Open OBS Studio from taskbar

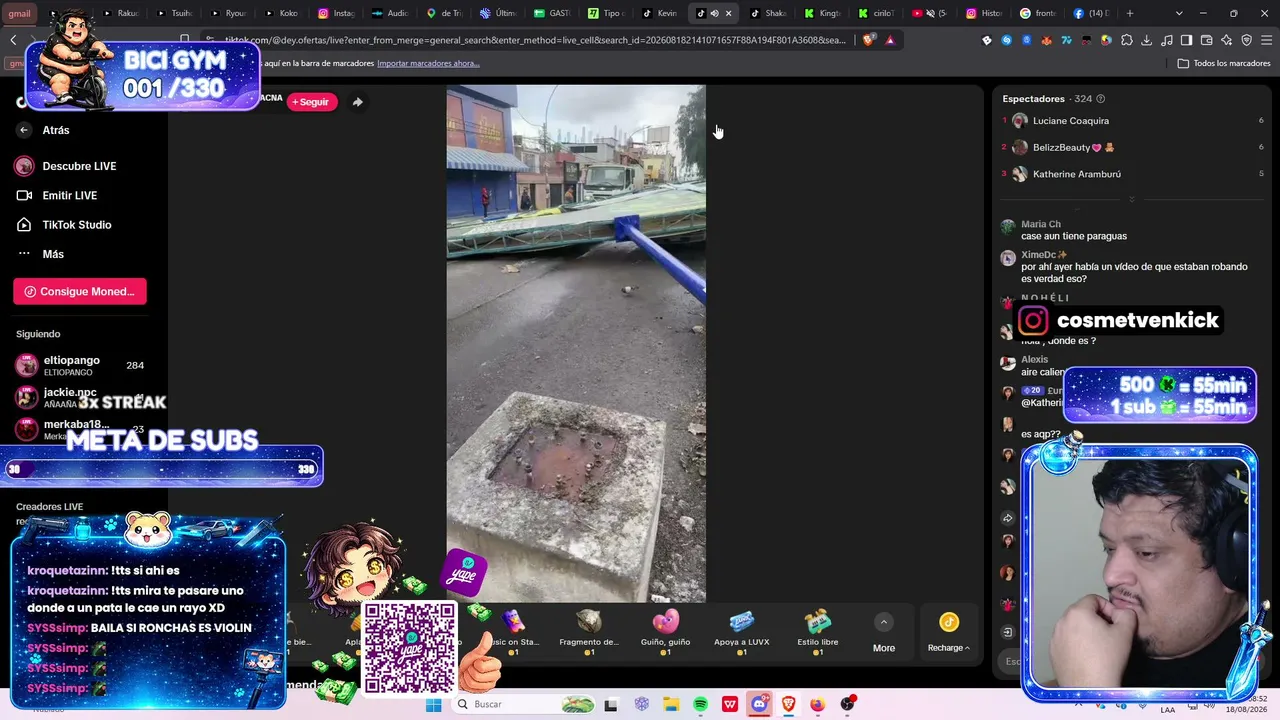(847, 704)
